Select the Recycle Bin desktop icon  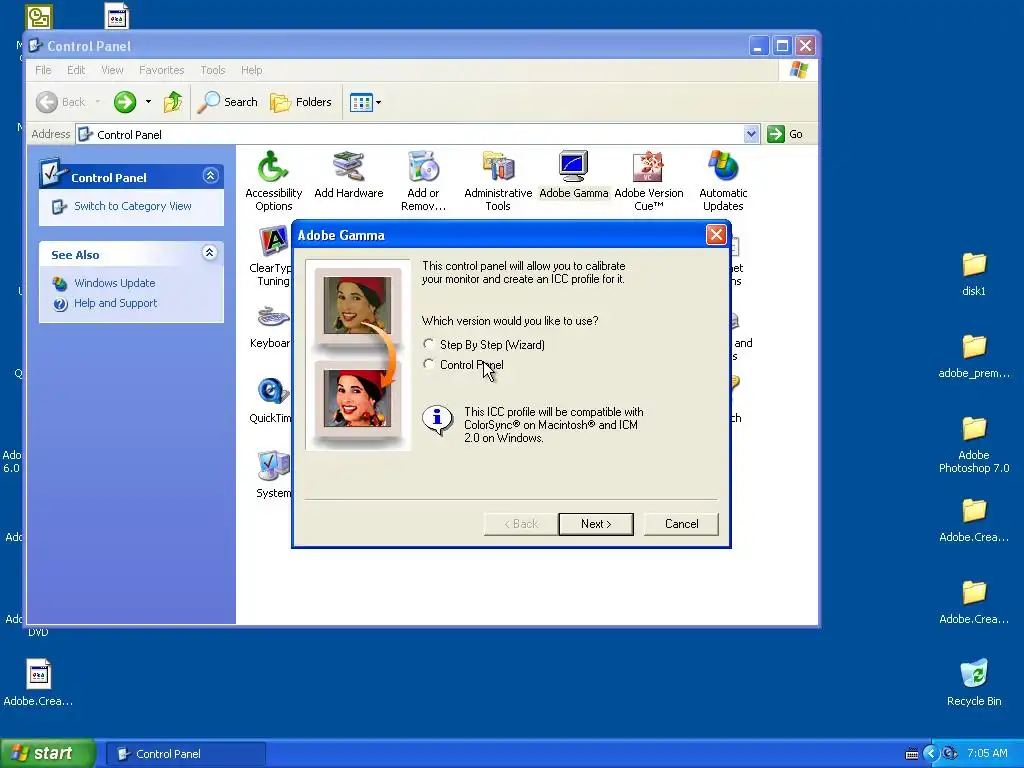coord(974,682)
